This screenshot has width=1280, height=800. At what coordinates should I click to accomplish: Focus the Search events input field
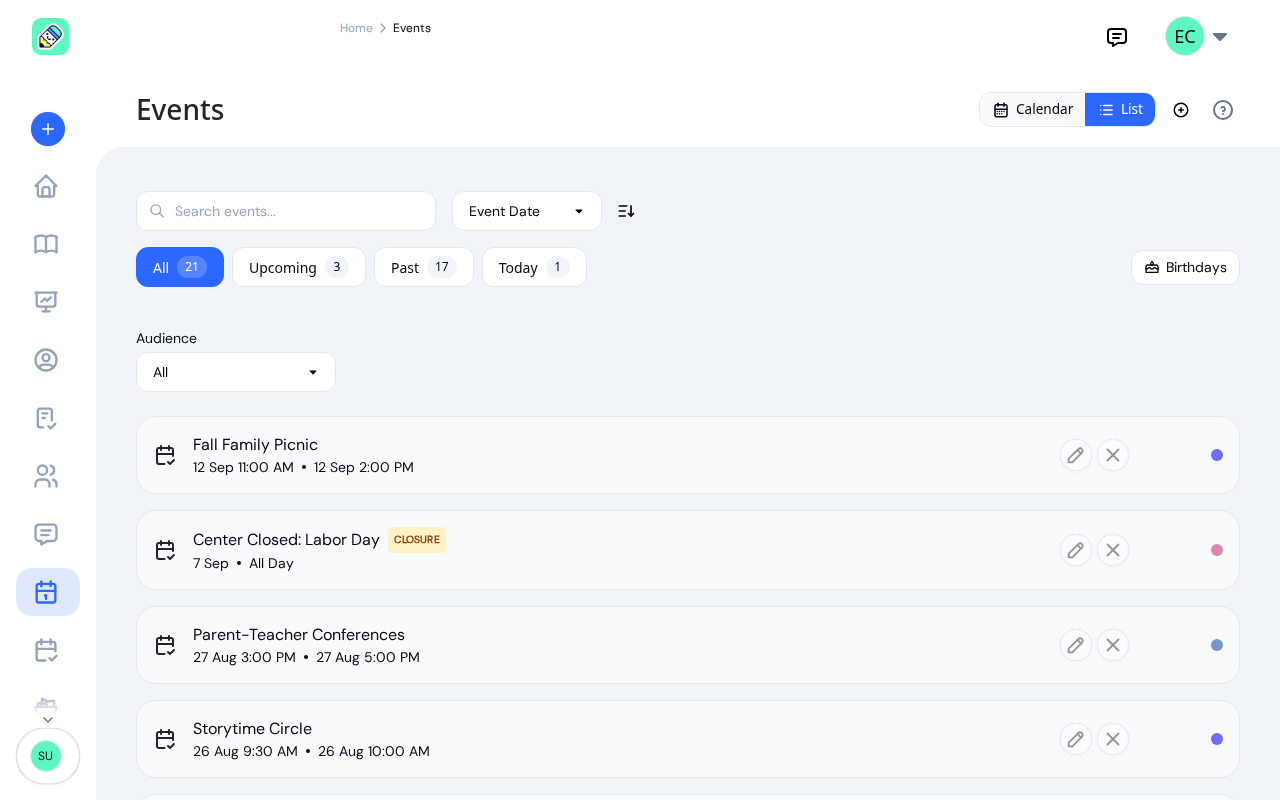click(x=286, y=211)
